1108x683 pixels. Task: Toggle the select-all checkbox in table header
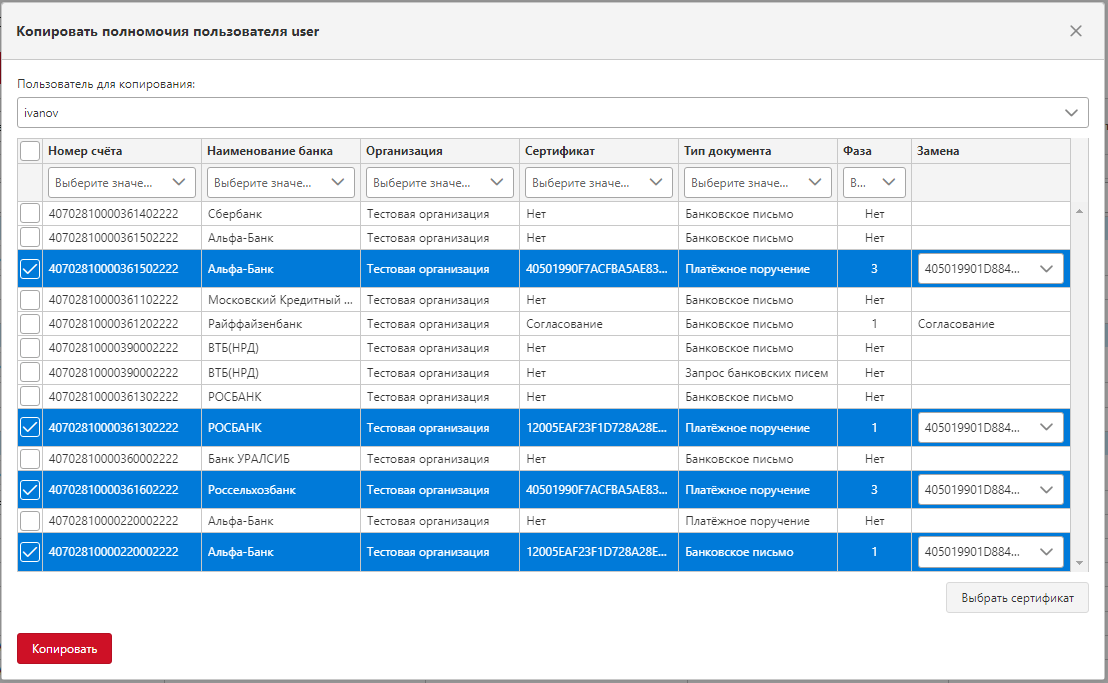coord(30,151)
